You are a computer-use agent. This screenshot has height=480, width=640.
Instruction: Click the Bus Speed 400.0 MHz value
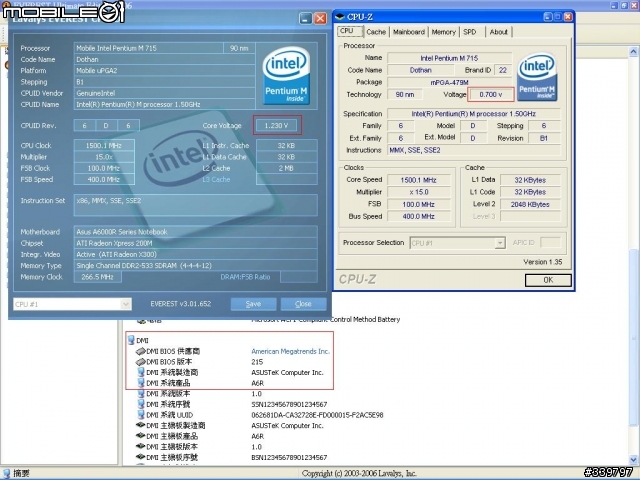click(418, 216)
